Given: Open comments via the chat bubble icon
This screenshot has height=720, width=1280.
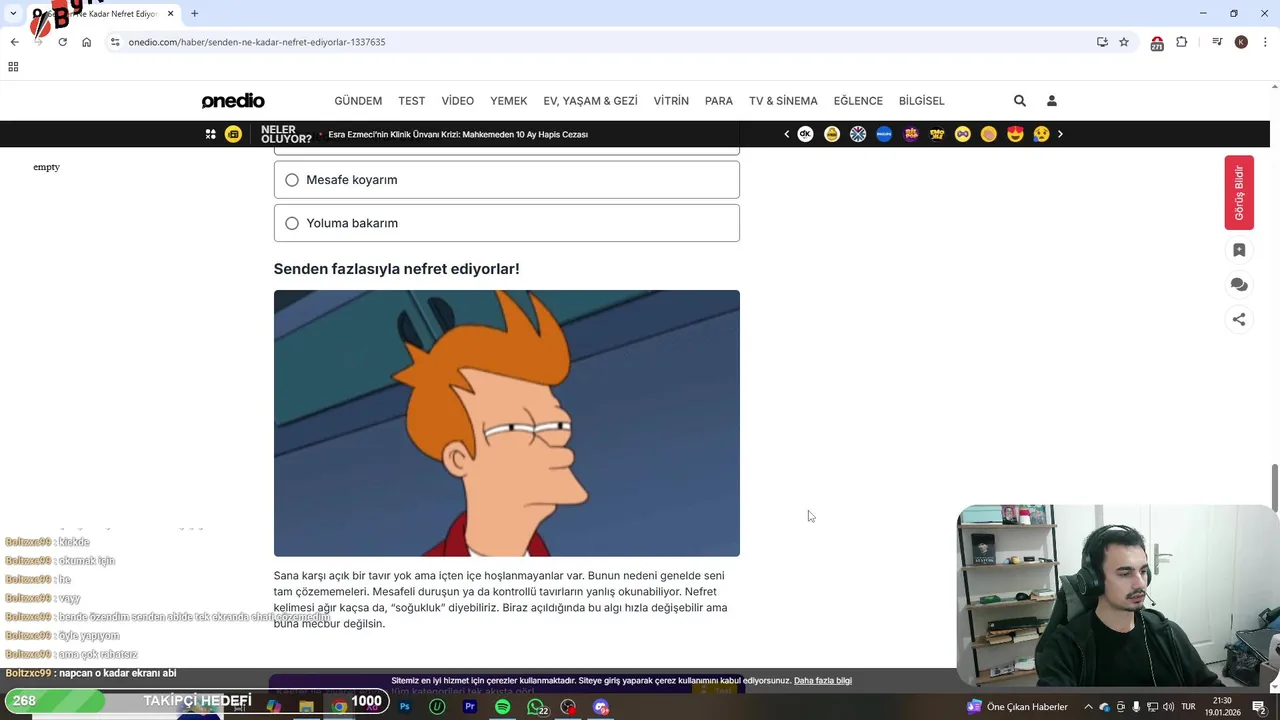Looking at the screenshot, I should coord(1239,285).
